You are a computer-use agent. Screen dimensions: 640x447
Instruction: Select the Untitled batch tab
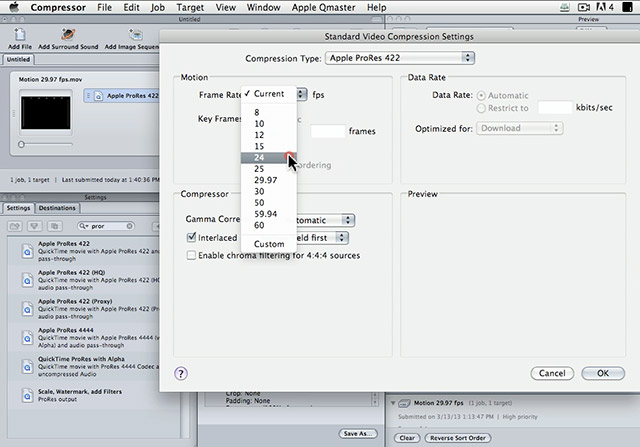point(18,59)
